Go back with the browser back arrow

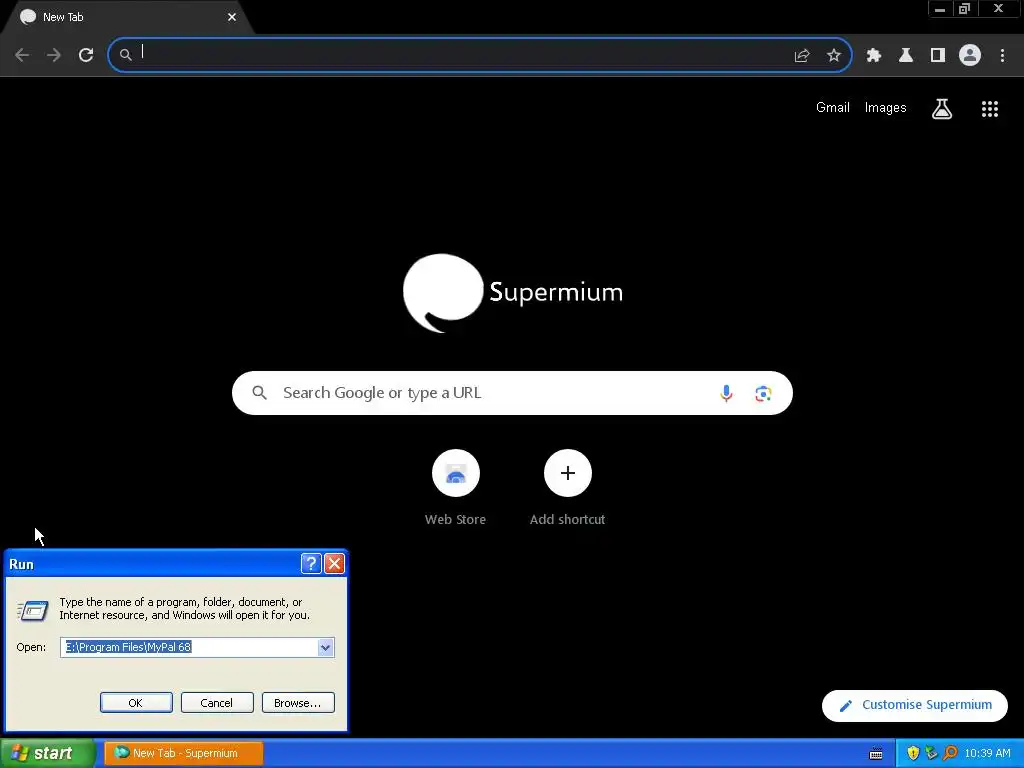(22, 55)
